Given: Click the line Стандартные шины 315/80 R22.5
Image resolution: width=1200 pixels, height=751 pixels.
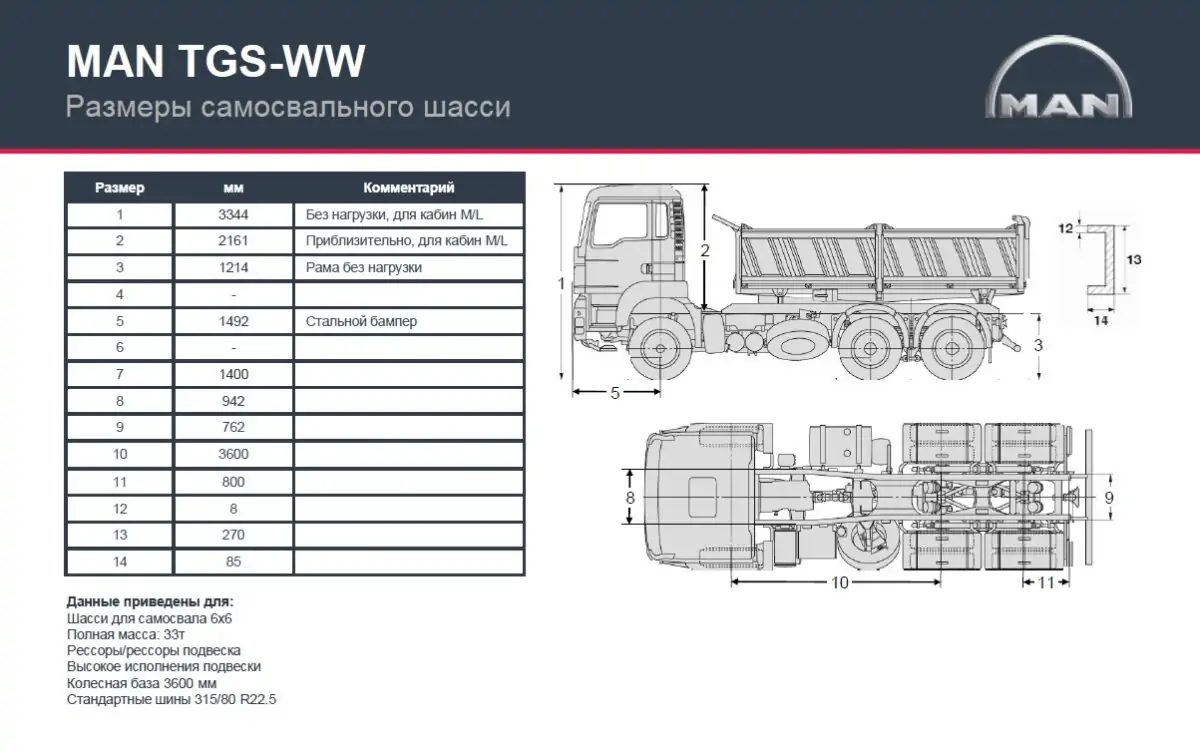Looking at the screenshot, I should pyautogui.click(x=171, y=699).
